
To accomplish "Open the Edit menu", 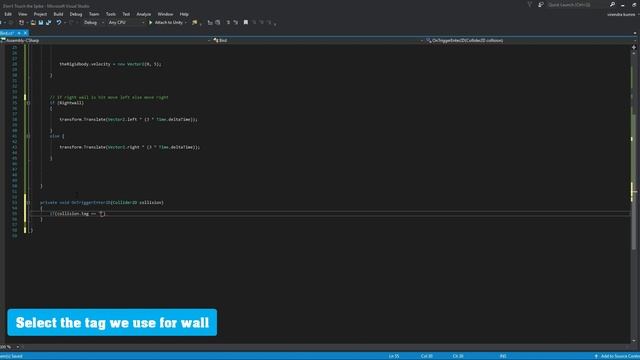I will tap(8, 14).
